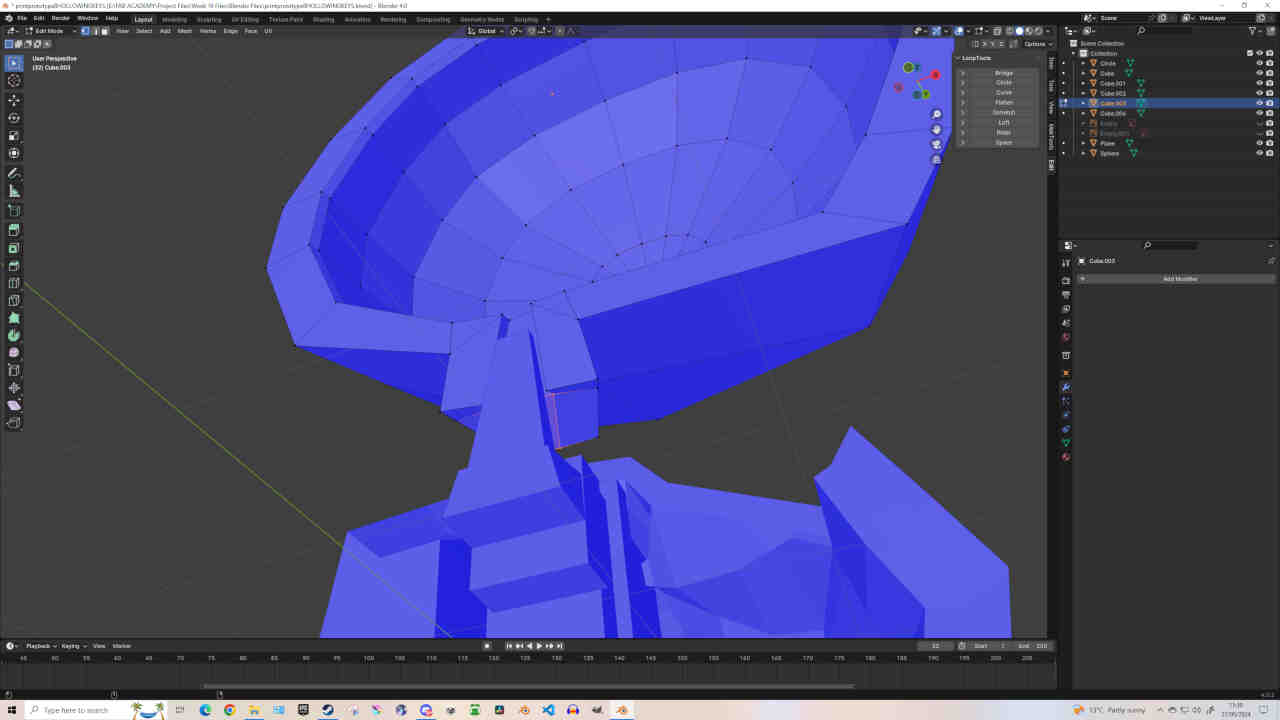Disable render for Cube.002 camera icon
Image resolution: width=1280 pixels, height=720 pixels.
coord(1270,93)
